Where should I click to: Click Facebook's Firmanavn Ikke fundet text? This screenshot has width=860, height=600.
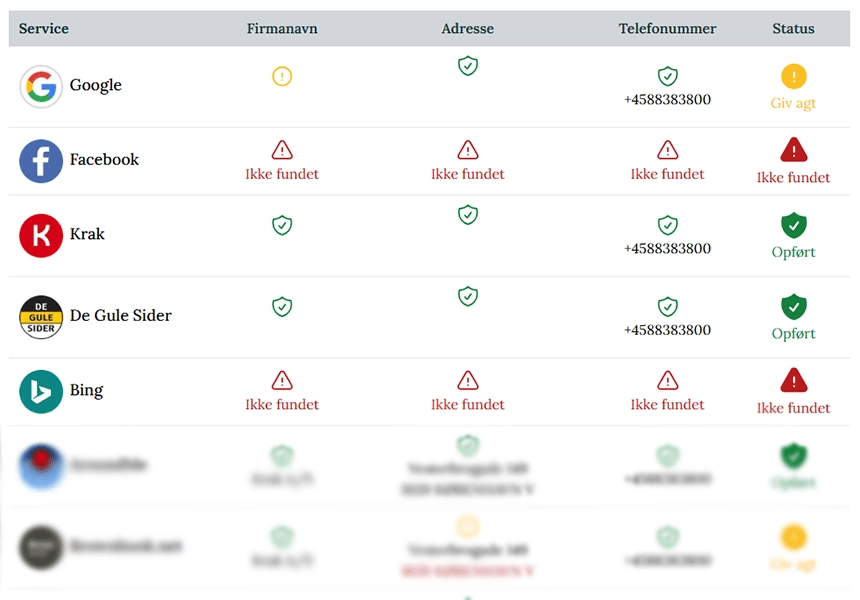[x=282, y=174]
